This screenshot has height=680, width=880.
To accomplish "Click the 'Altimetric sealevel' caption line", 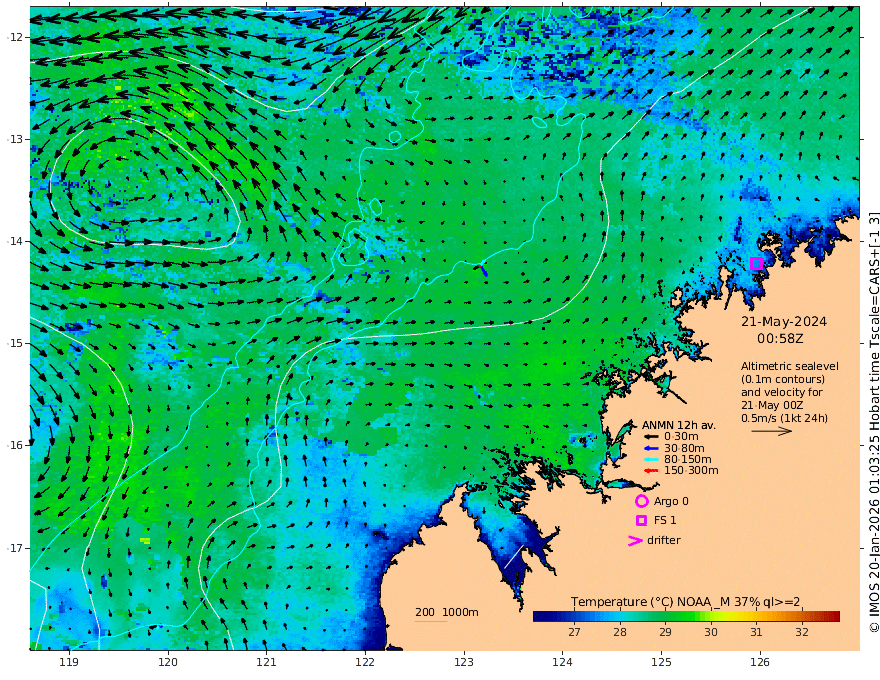I will coord(790,366).
